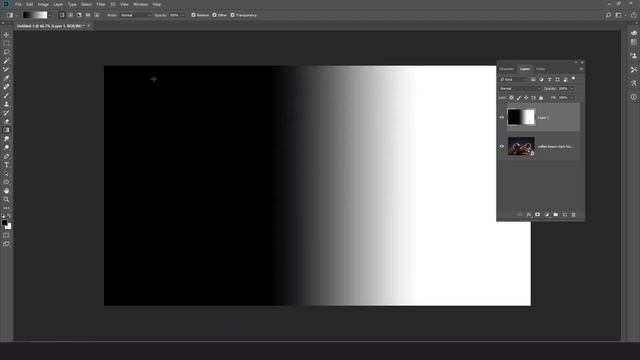Open the search icon in options bar
The image size is (640, 360).
pos(608,15)
